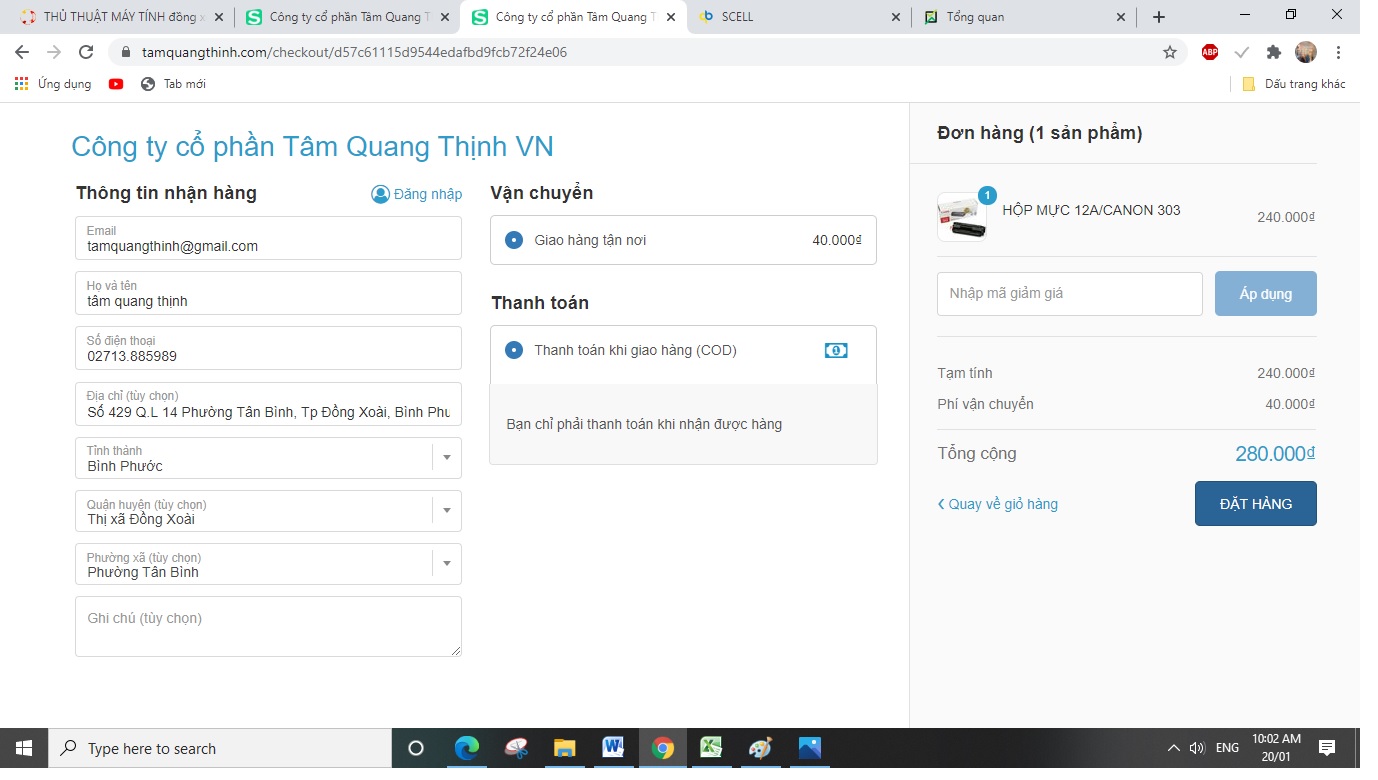The height and width of the screenshot is (780, 1378).
Task: Open Cortana circle on taskbar
Action: 416,748
